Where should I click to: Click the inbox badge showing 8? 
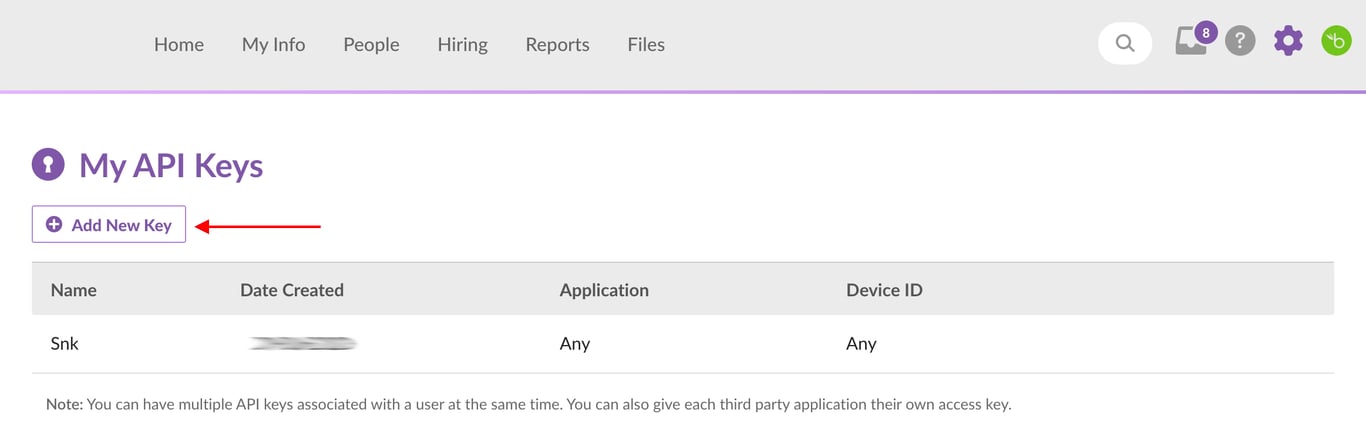tap(1206, 32)
